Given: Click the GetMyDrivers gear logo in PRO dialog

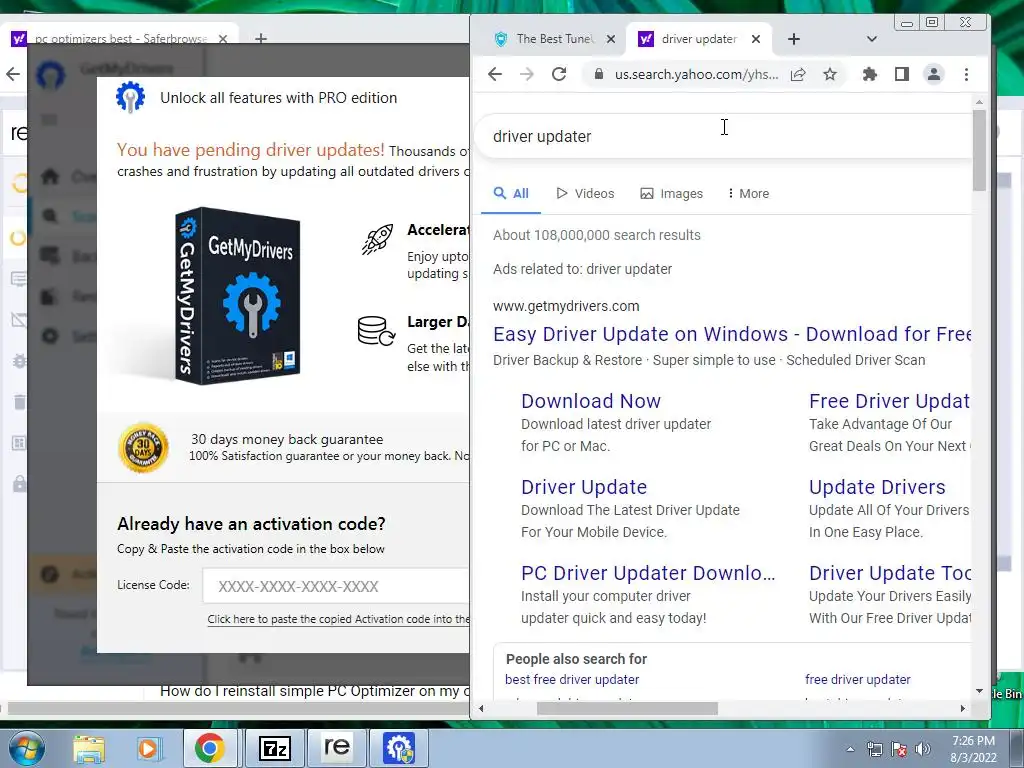Looking at the screenshot, I should tap(131, 97).
